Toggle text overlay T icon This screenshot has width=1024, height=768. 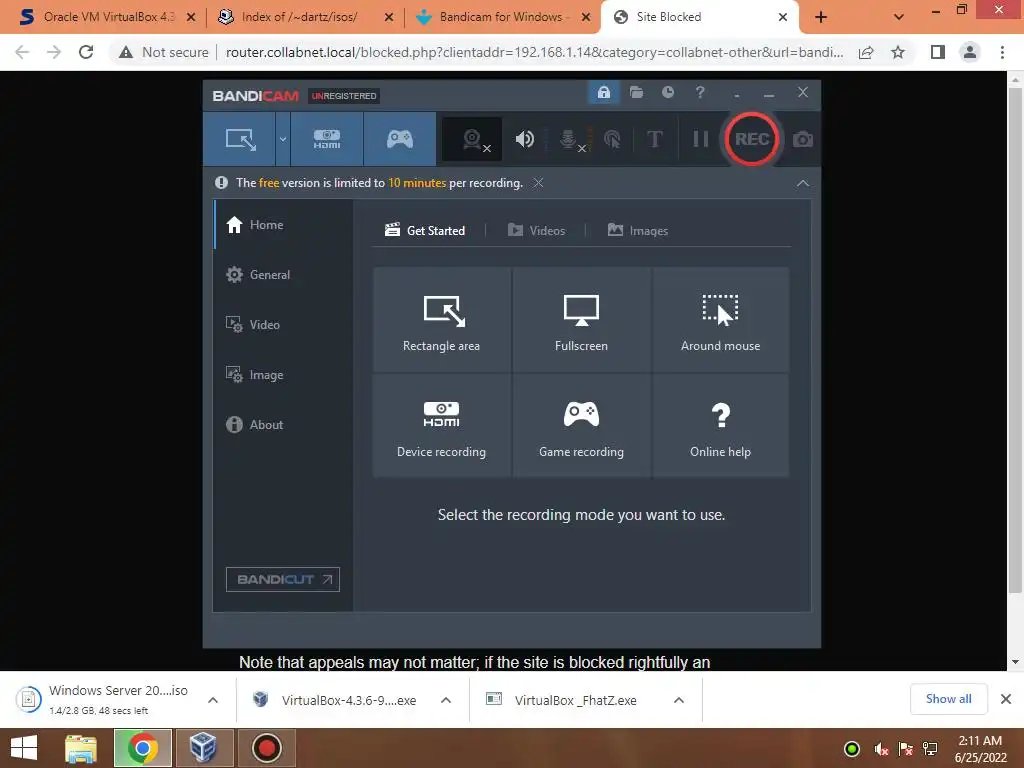coord(654,139)
